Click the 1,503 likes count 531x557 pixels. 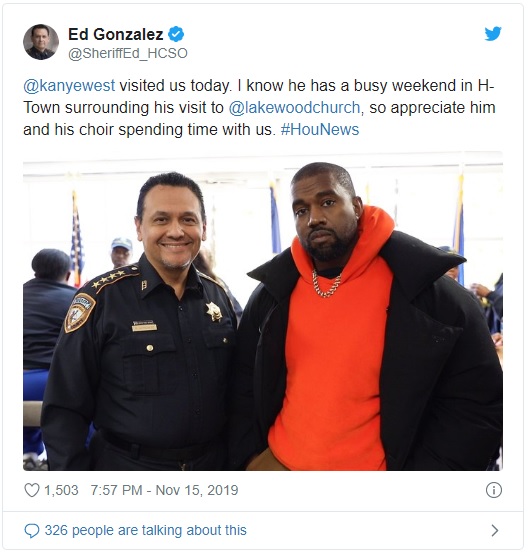[61, 490]
